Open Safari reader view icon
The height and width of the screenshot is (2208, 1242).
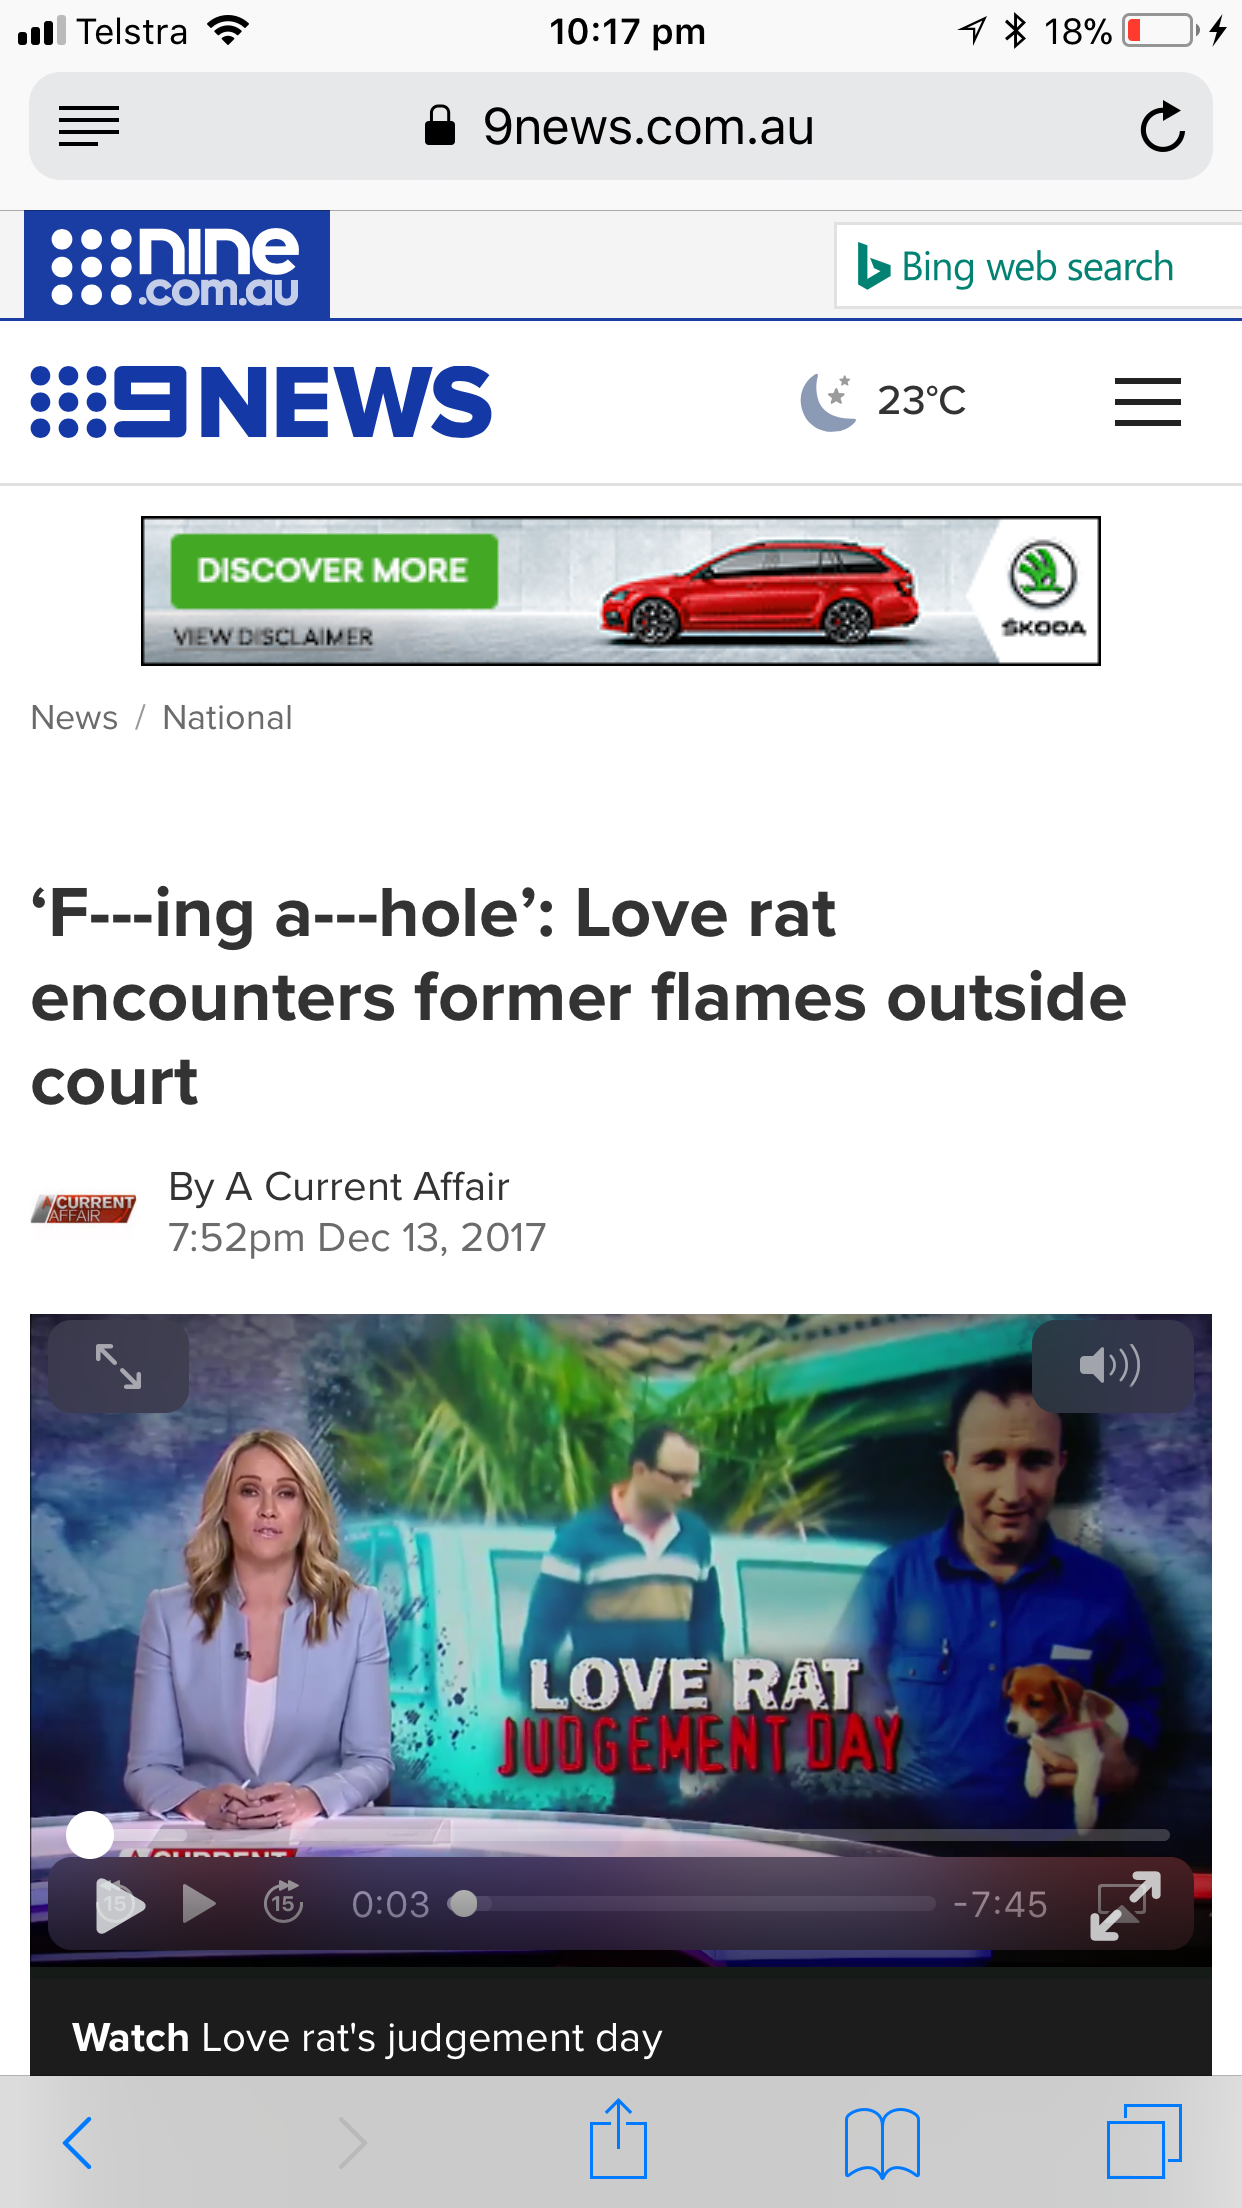89,127
